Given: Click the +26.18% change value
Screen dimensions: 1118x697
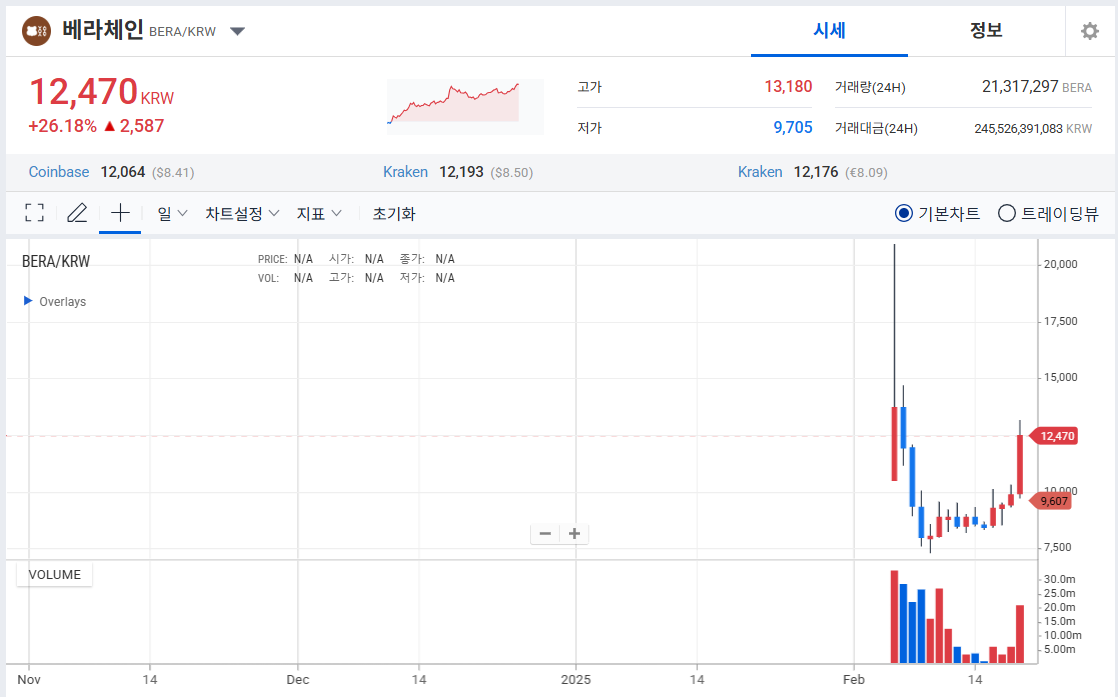Looking at the screenshot, I should pyautogui.click(x=62, y=126).
